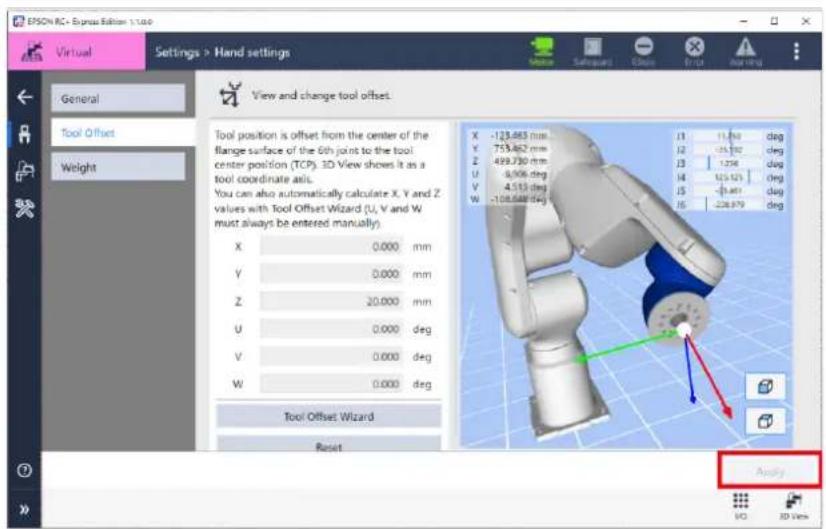
Task: Go back with the left arrow icon
Action: click(x=25, y=97)
